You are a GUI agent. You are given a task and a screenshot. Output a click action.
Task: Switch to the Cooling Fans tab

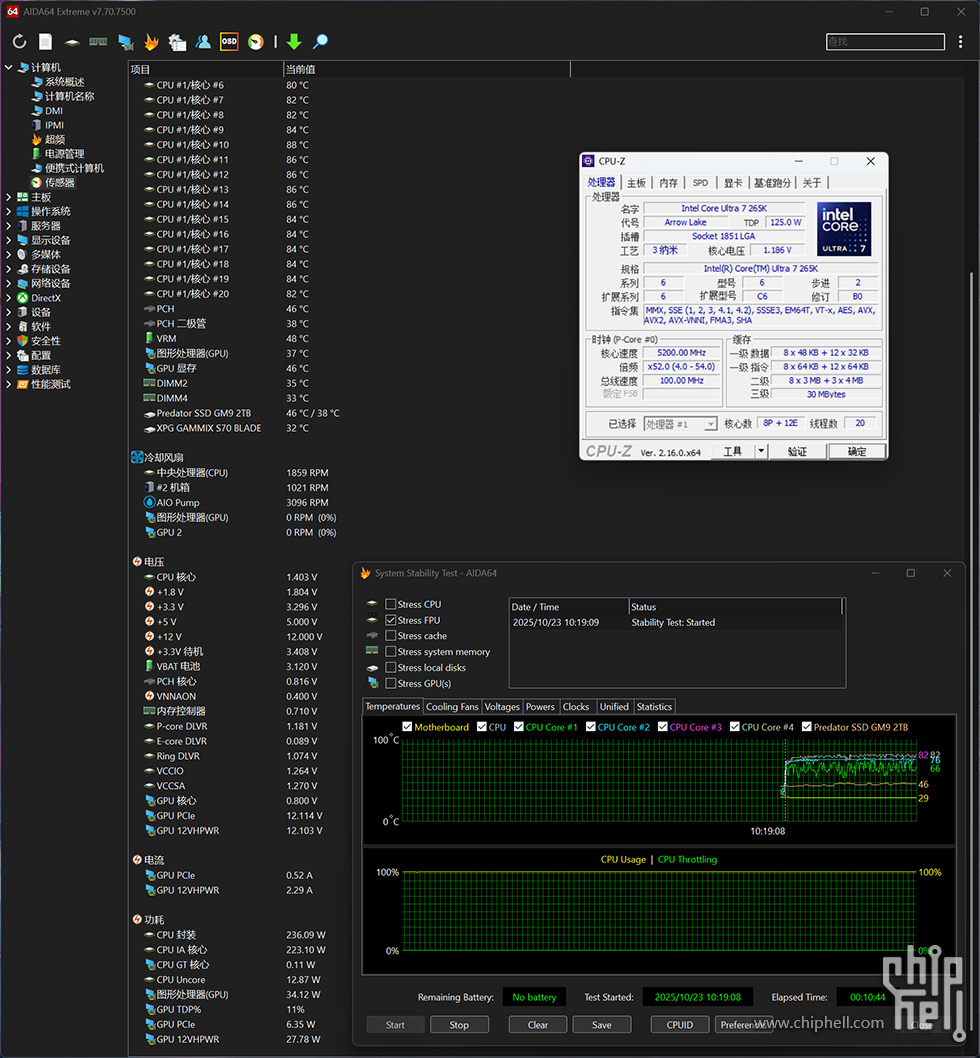(452, 707)
